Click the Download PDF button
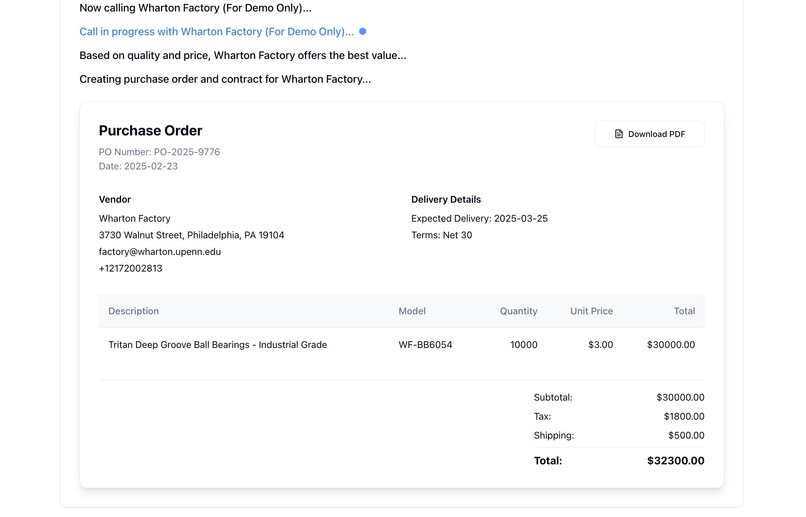This screenshot has width=806, height=517. click(649, 134)
